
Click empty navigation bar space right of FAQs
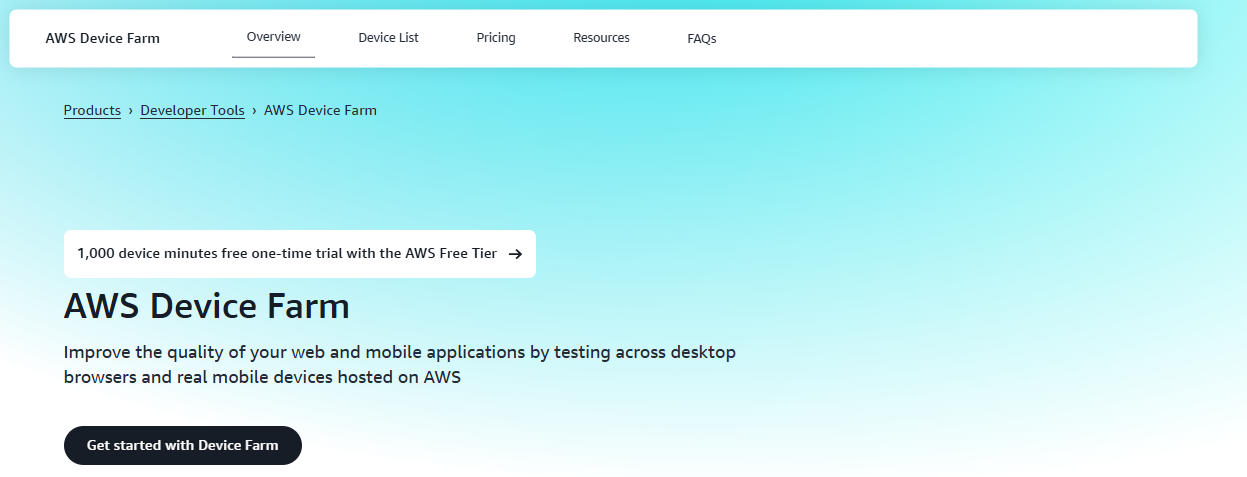coord(950,39)
